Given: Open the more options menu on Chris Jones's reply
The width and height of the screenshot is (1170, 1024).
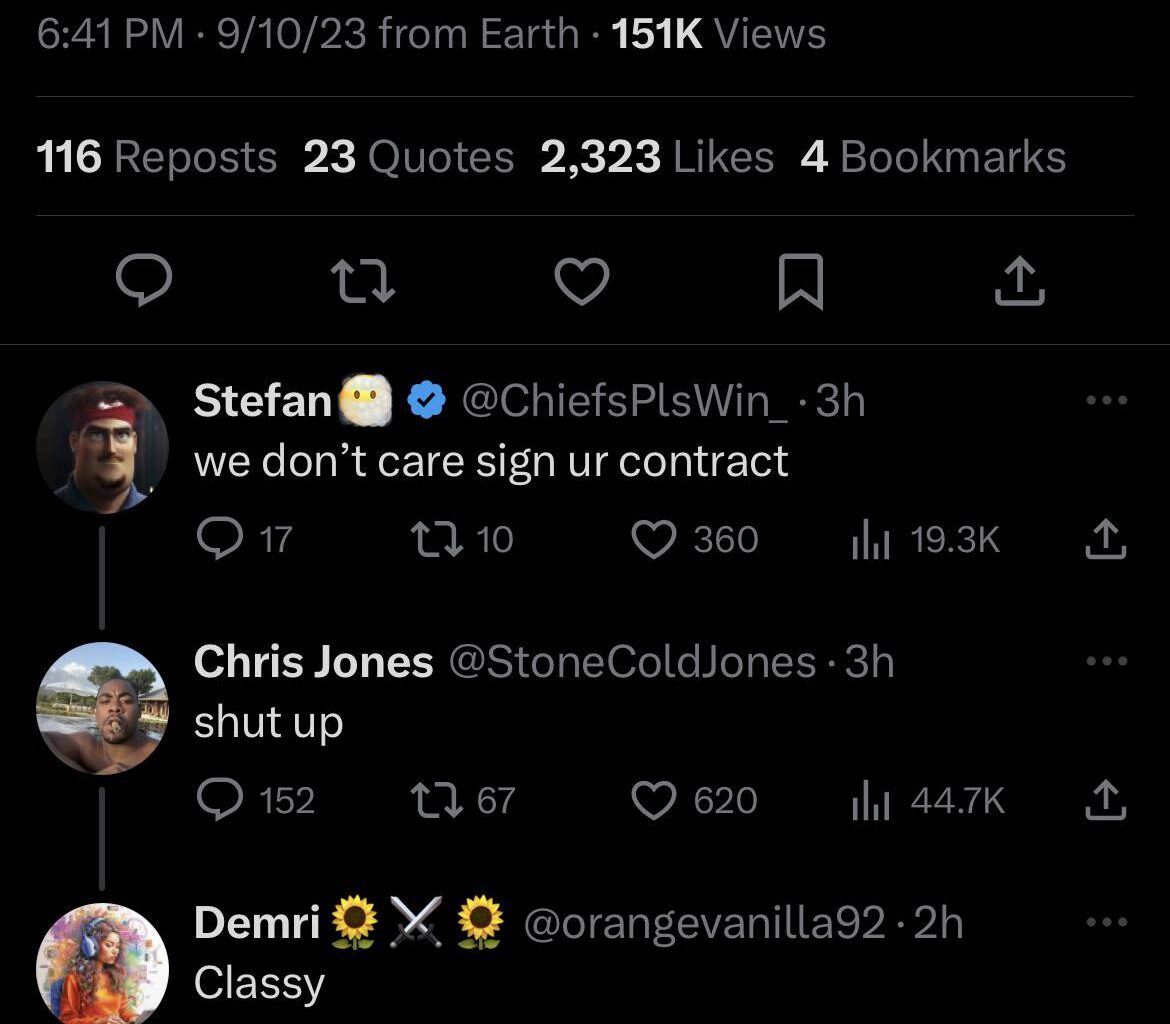Looking at the screenshot, I should pyautogui.click(x=1106, y=660).
